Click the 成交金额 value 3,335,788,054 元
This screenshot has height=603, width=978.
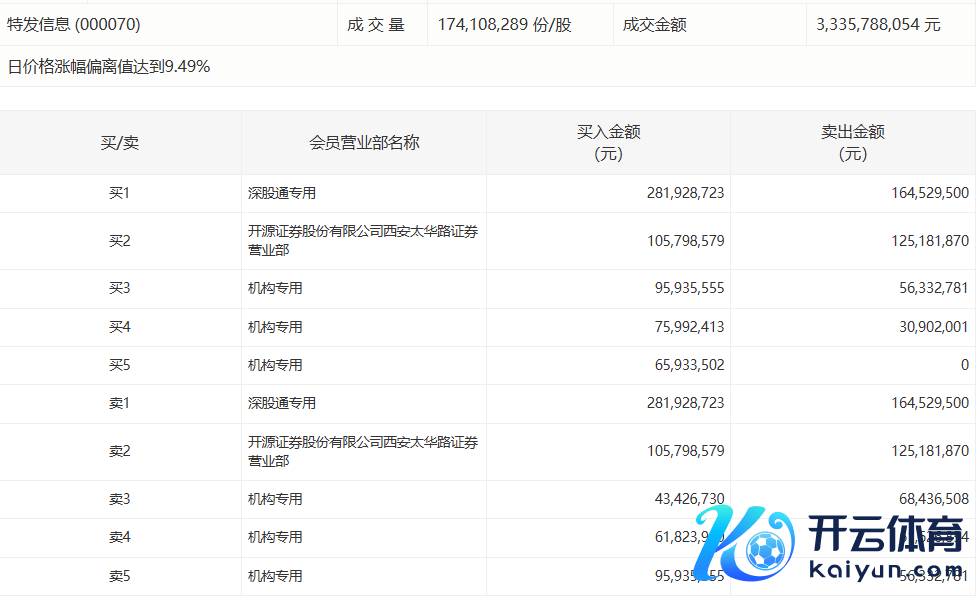click(x=878, y=25)
